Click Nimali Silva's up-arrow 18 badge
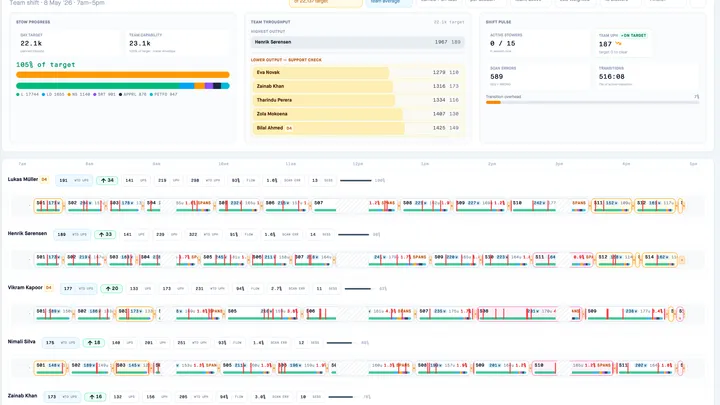The height and width of the screenshot is (405, 720). pyautogui.click(x=94, y=343)
